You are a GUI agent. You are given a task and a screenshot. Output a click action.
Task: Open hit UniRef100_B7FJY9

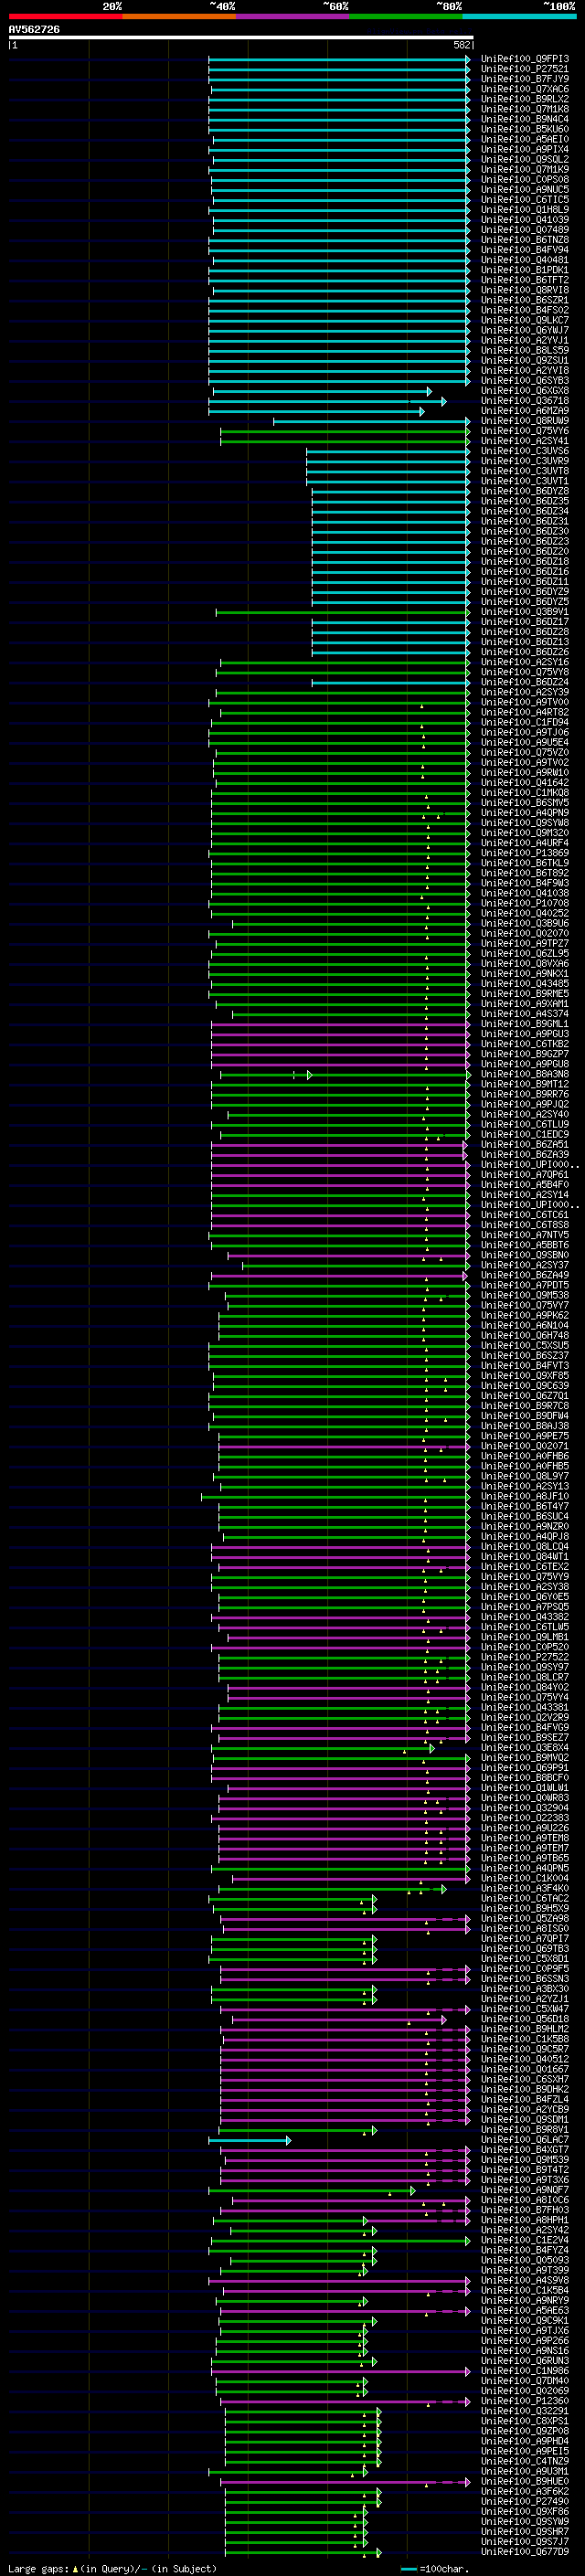click(x=524, y=79)
